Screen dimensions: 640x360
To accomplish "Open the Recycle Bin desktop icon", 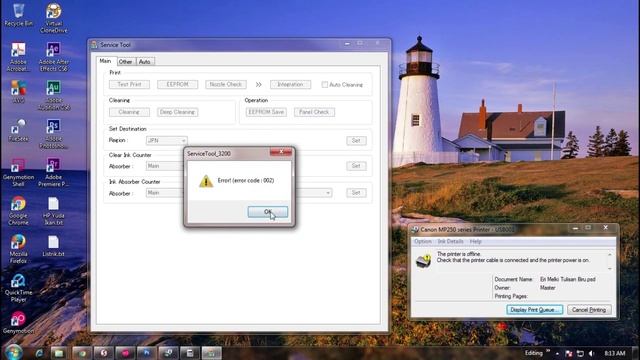I will tap(18, 15).
